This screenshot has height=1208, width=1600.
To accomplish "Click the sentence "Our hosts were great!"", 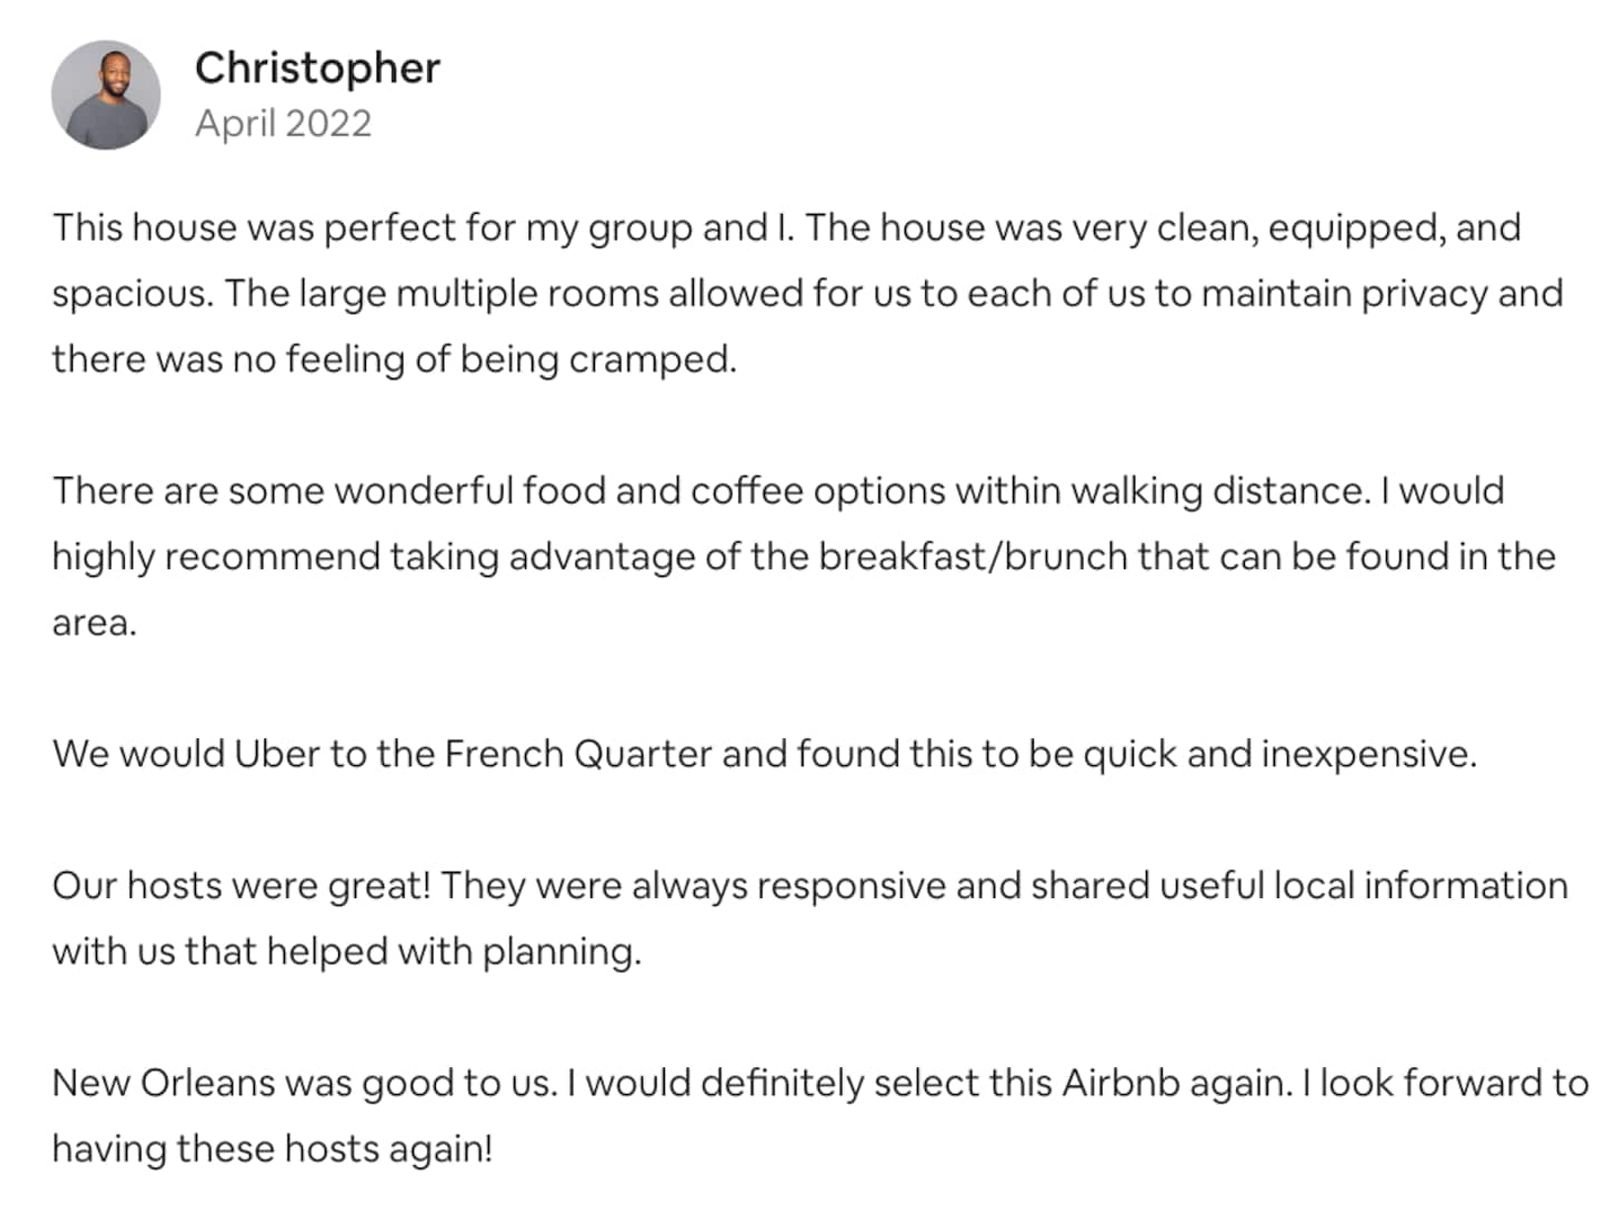I will [241, 886].
